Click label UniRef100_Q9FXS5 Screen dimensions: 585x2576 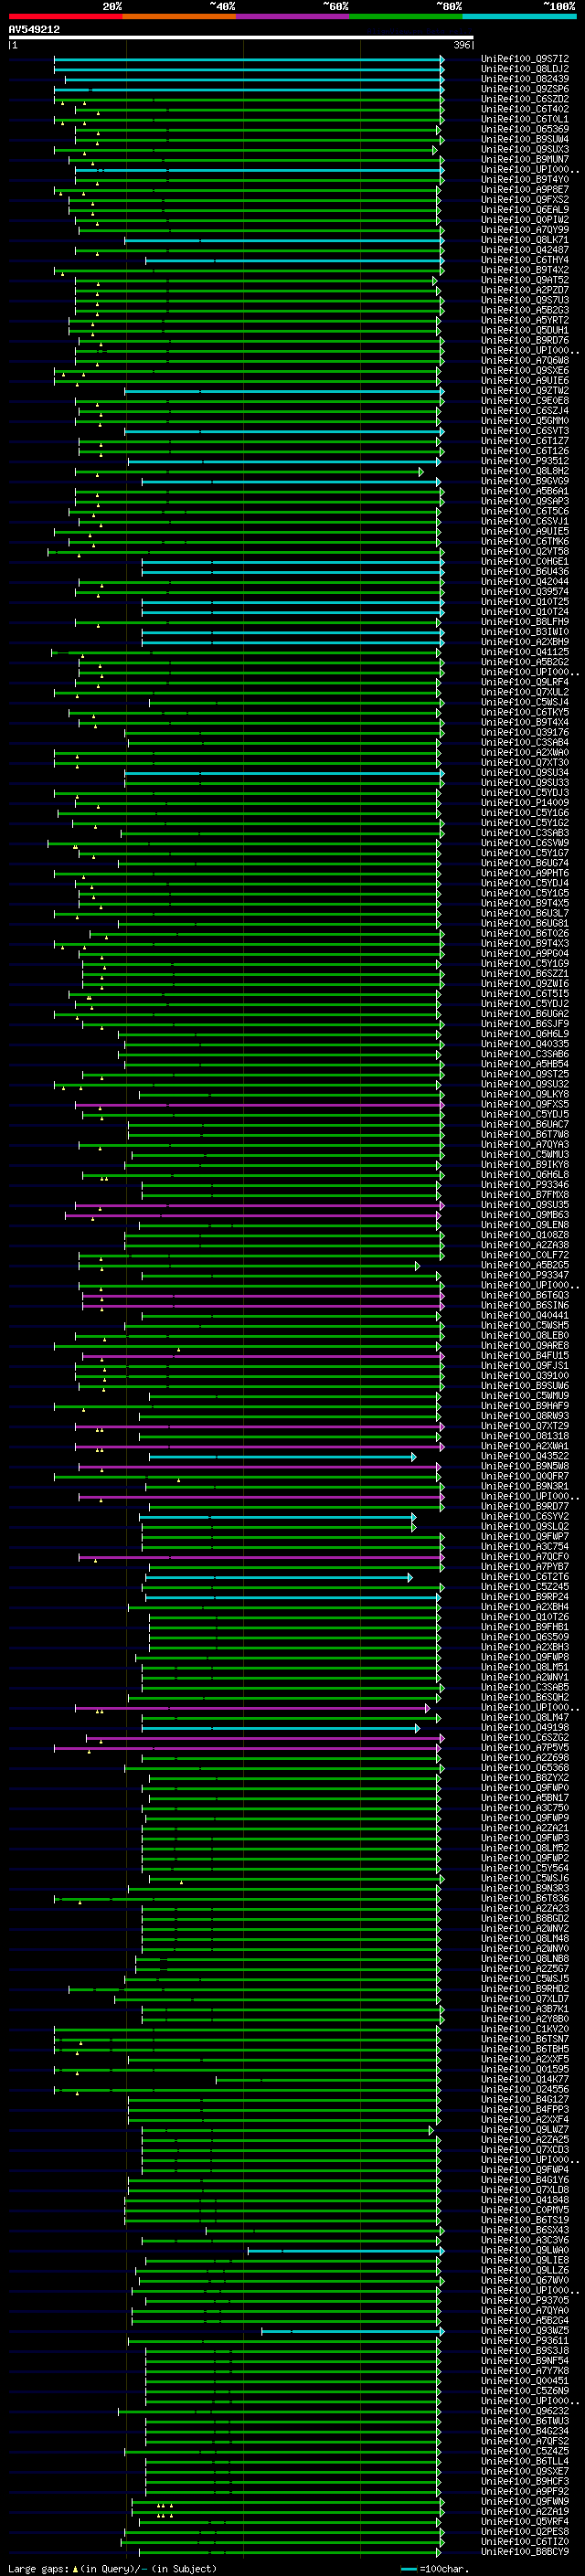(x=525, y=1104)
